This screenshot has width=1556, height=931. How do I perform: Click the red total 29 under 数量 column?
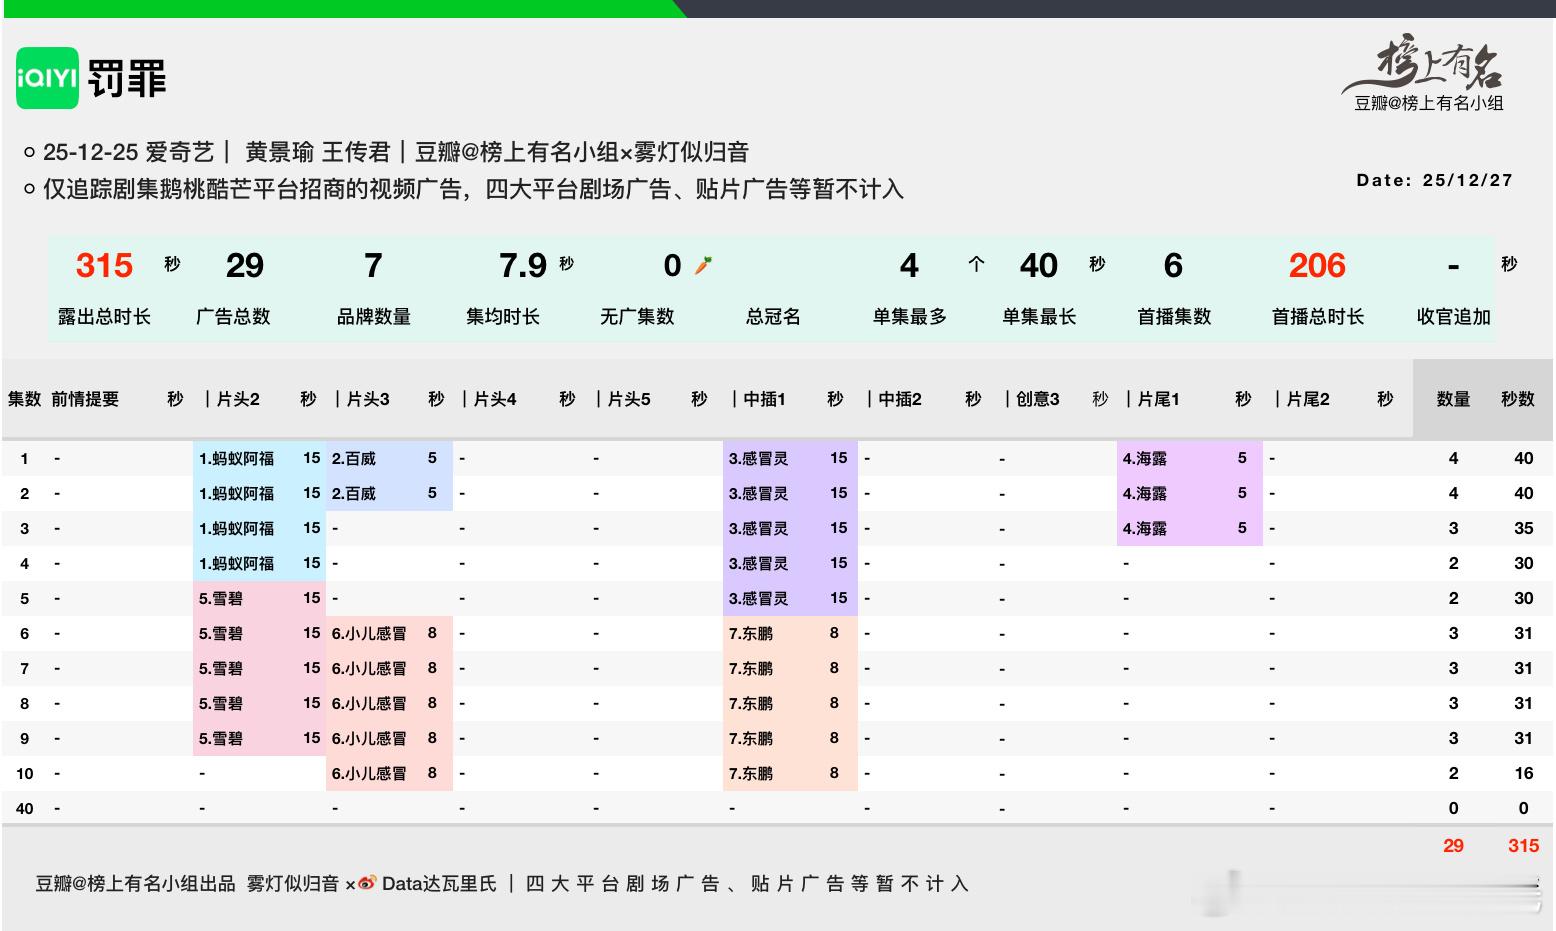coord(1453,846)
